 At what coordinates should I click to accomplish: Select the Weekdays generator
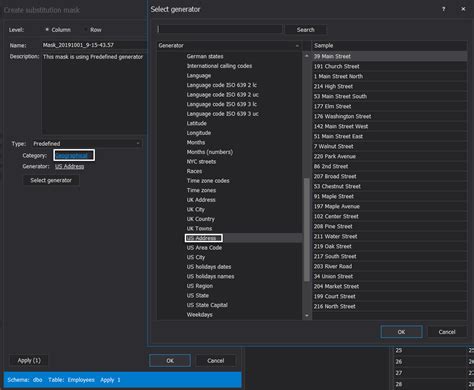coord(199,315)
